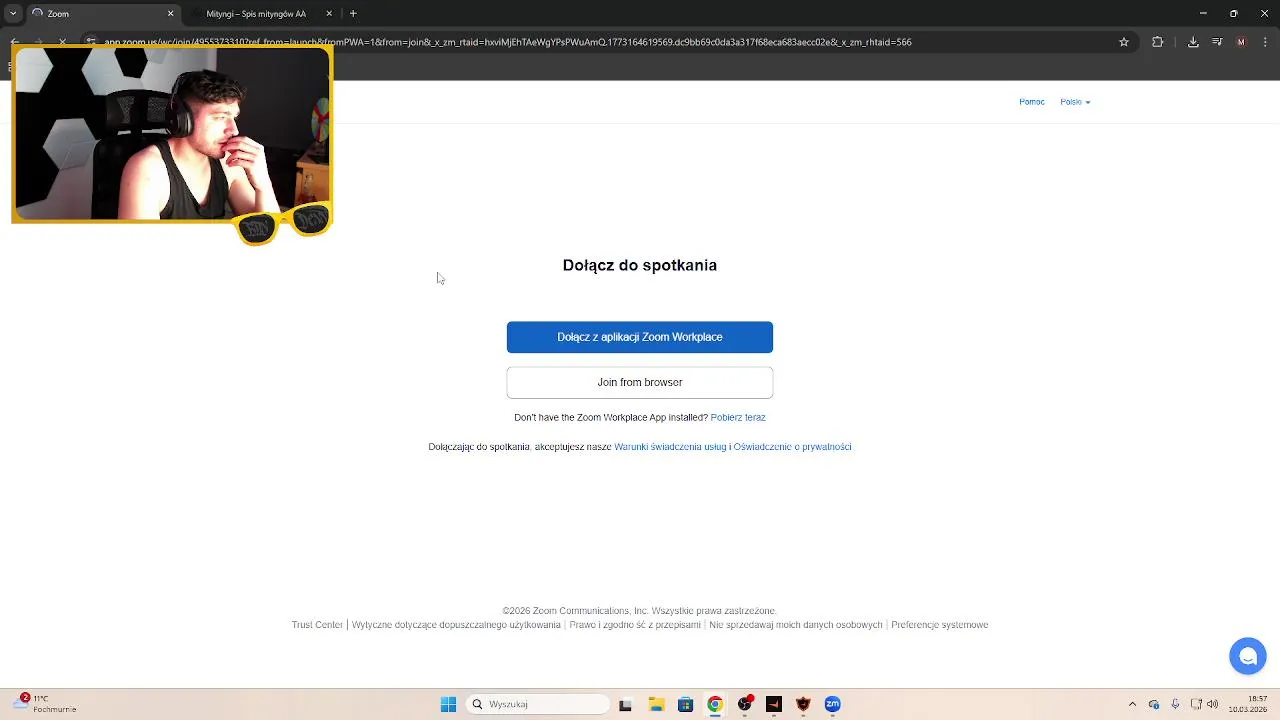Open the black and orange taskbar app
Image resolution: width=1280 pixels, height=720 pixels.
(773, 704)
